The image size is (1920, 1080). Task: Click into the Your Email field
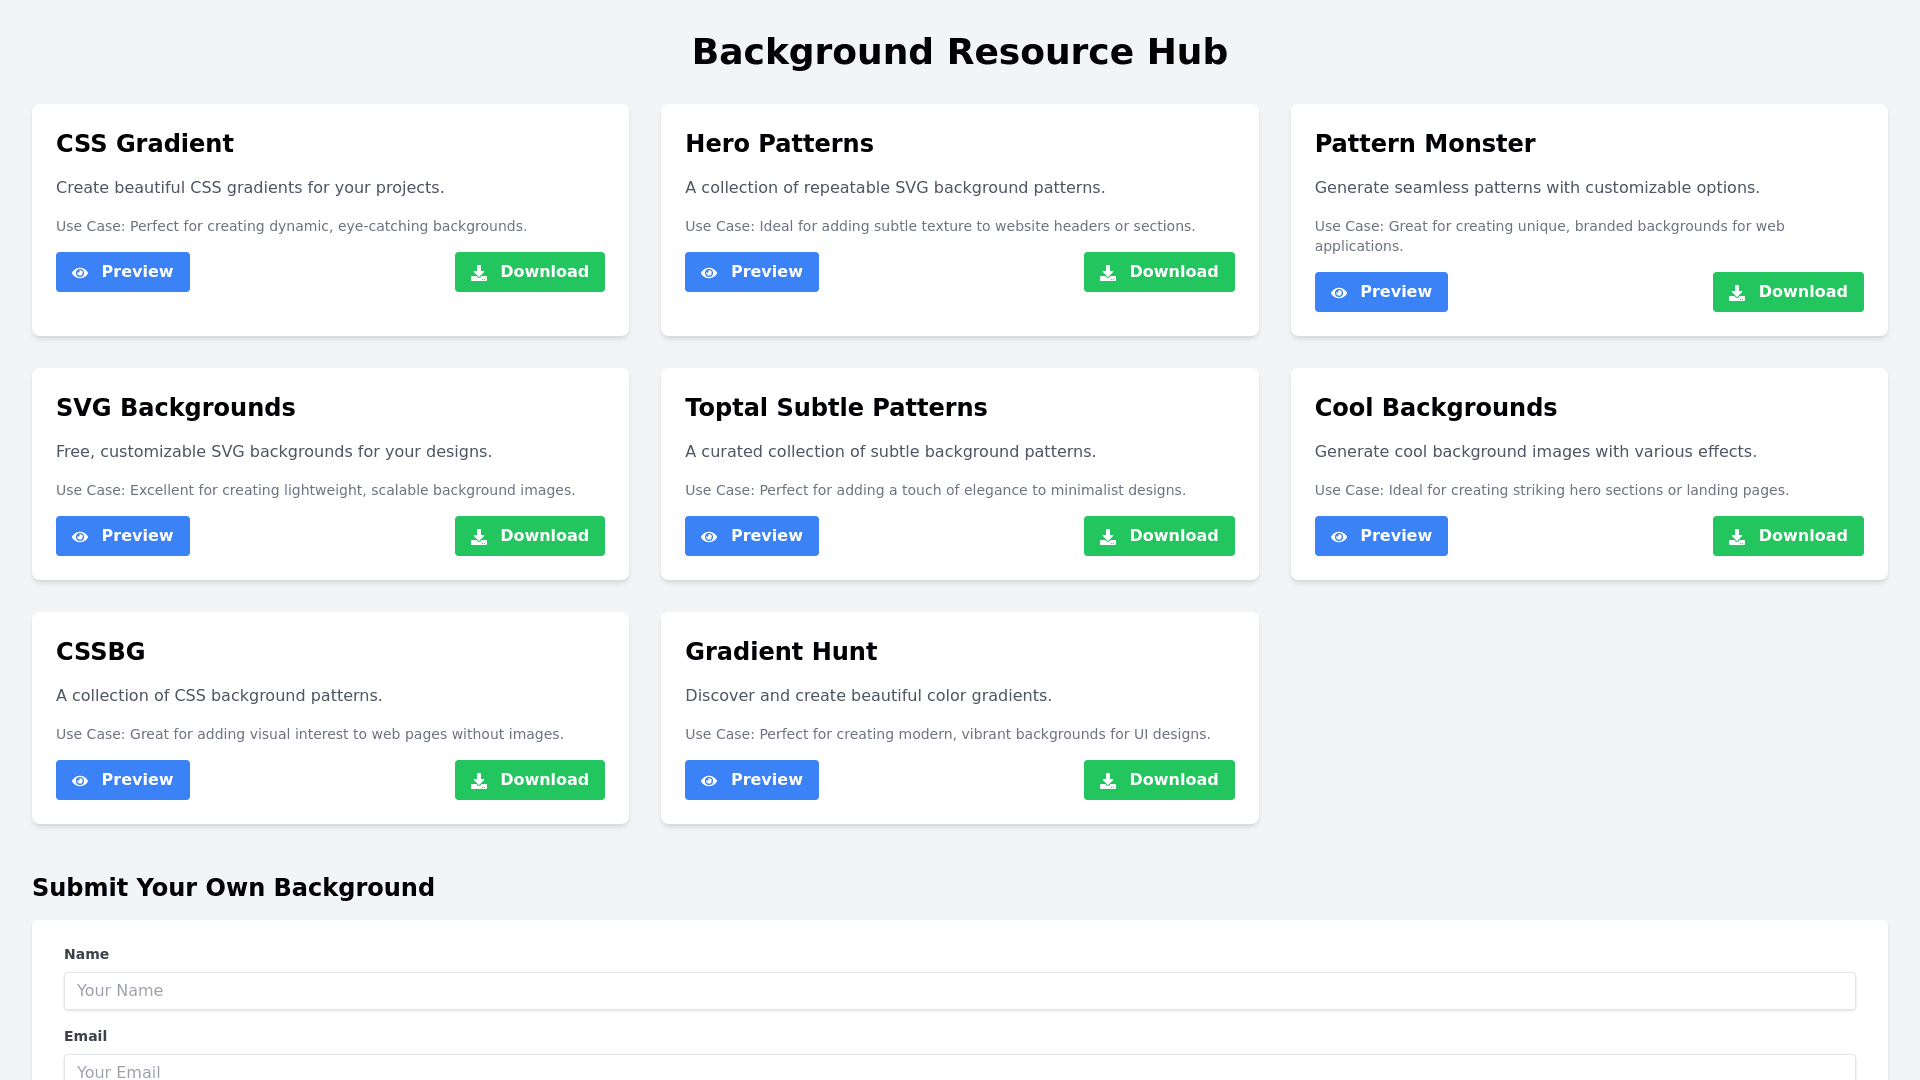[x=960, y=1068]
